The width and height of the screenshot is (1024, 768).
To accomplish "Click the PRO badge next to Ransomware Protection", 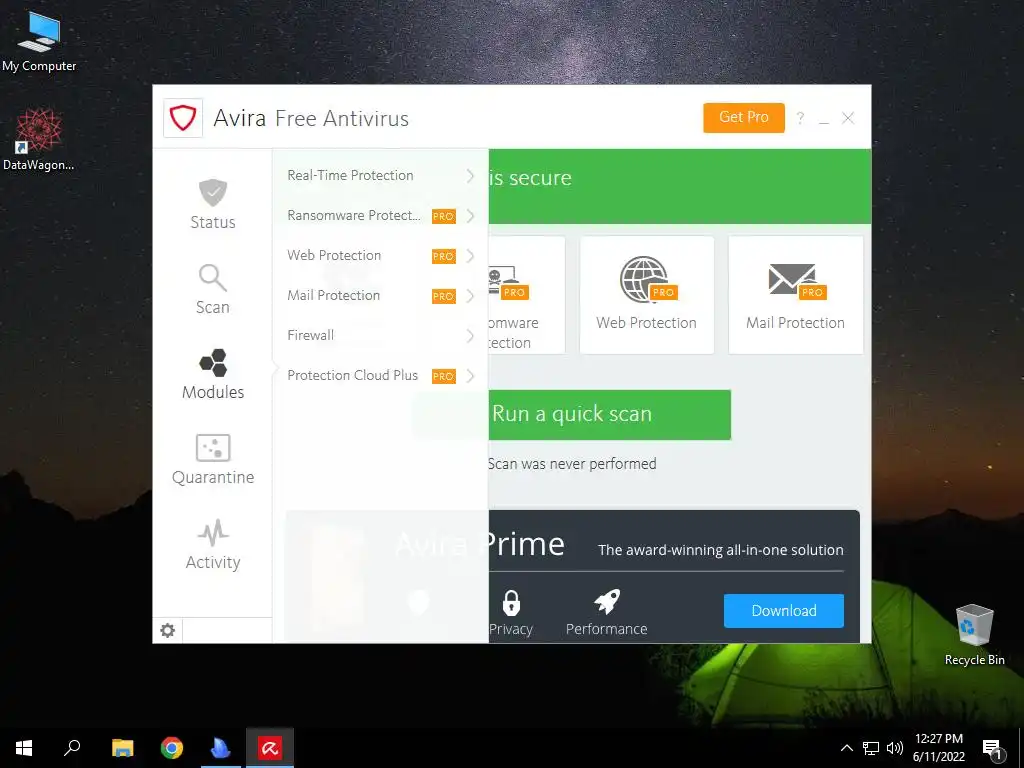I will [443, 216].
